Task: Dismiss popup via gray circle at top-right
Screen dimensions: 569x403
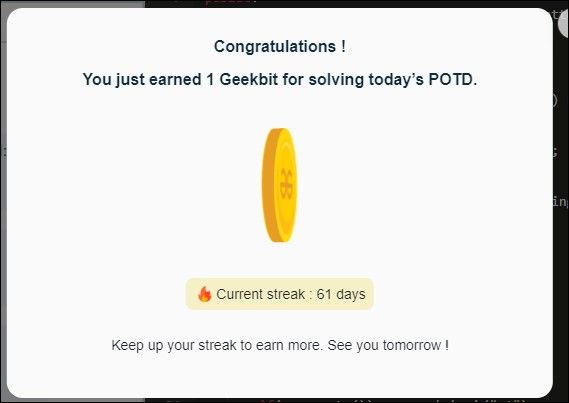Action: (x=564, y=24)
